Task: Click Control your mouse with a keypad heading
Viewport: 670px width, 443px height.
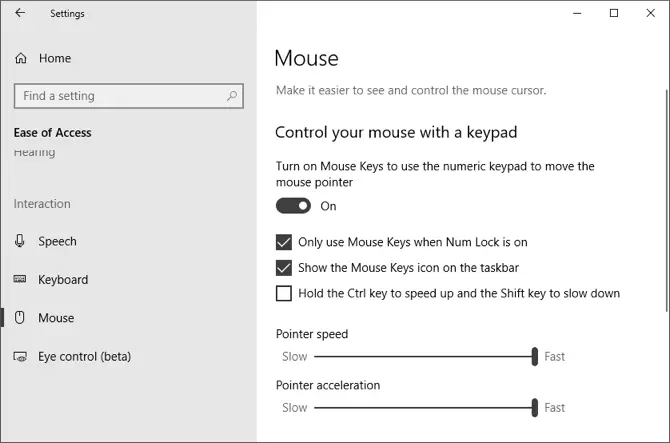Action: [396, 132]
